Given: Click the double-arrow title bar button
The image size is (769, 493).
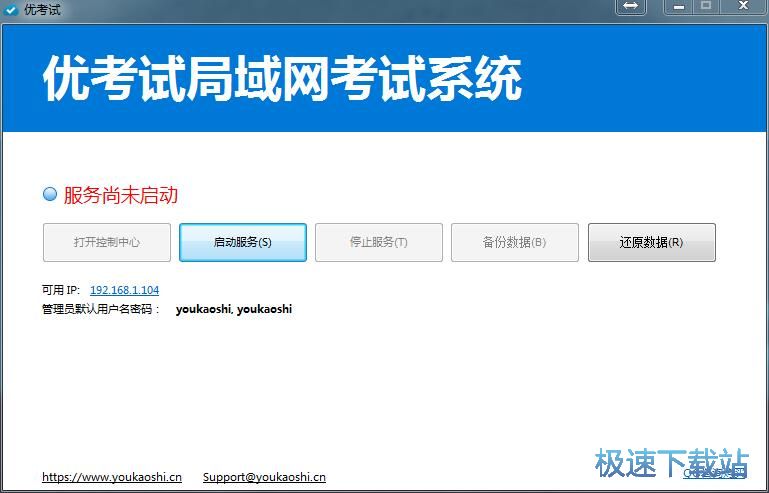Looking at the screenshot, I should pos(631,6).
